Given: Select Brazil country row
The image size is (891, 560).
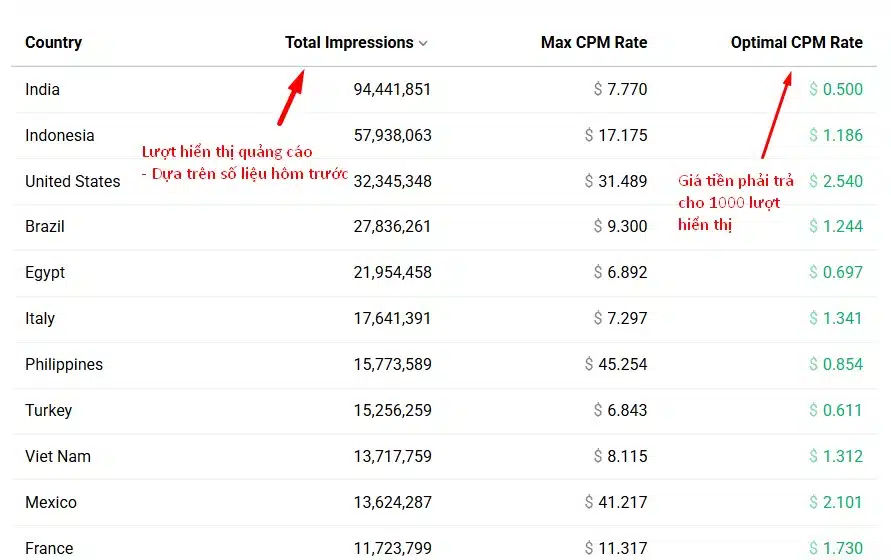Looking at the screenshot, I should tap(44, 227).
